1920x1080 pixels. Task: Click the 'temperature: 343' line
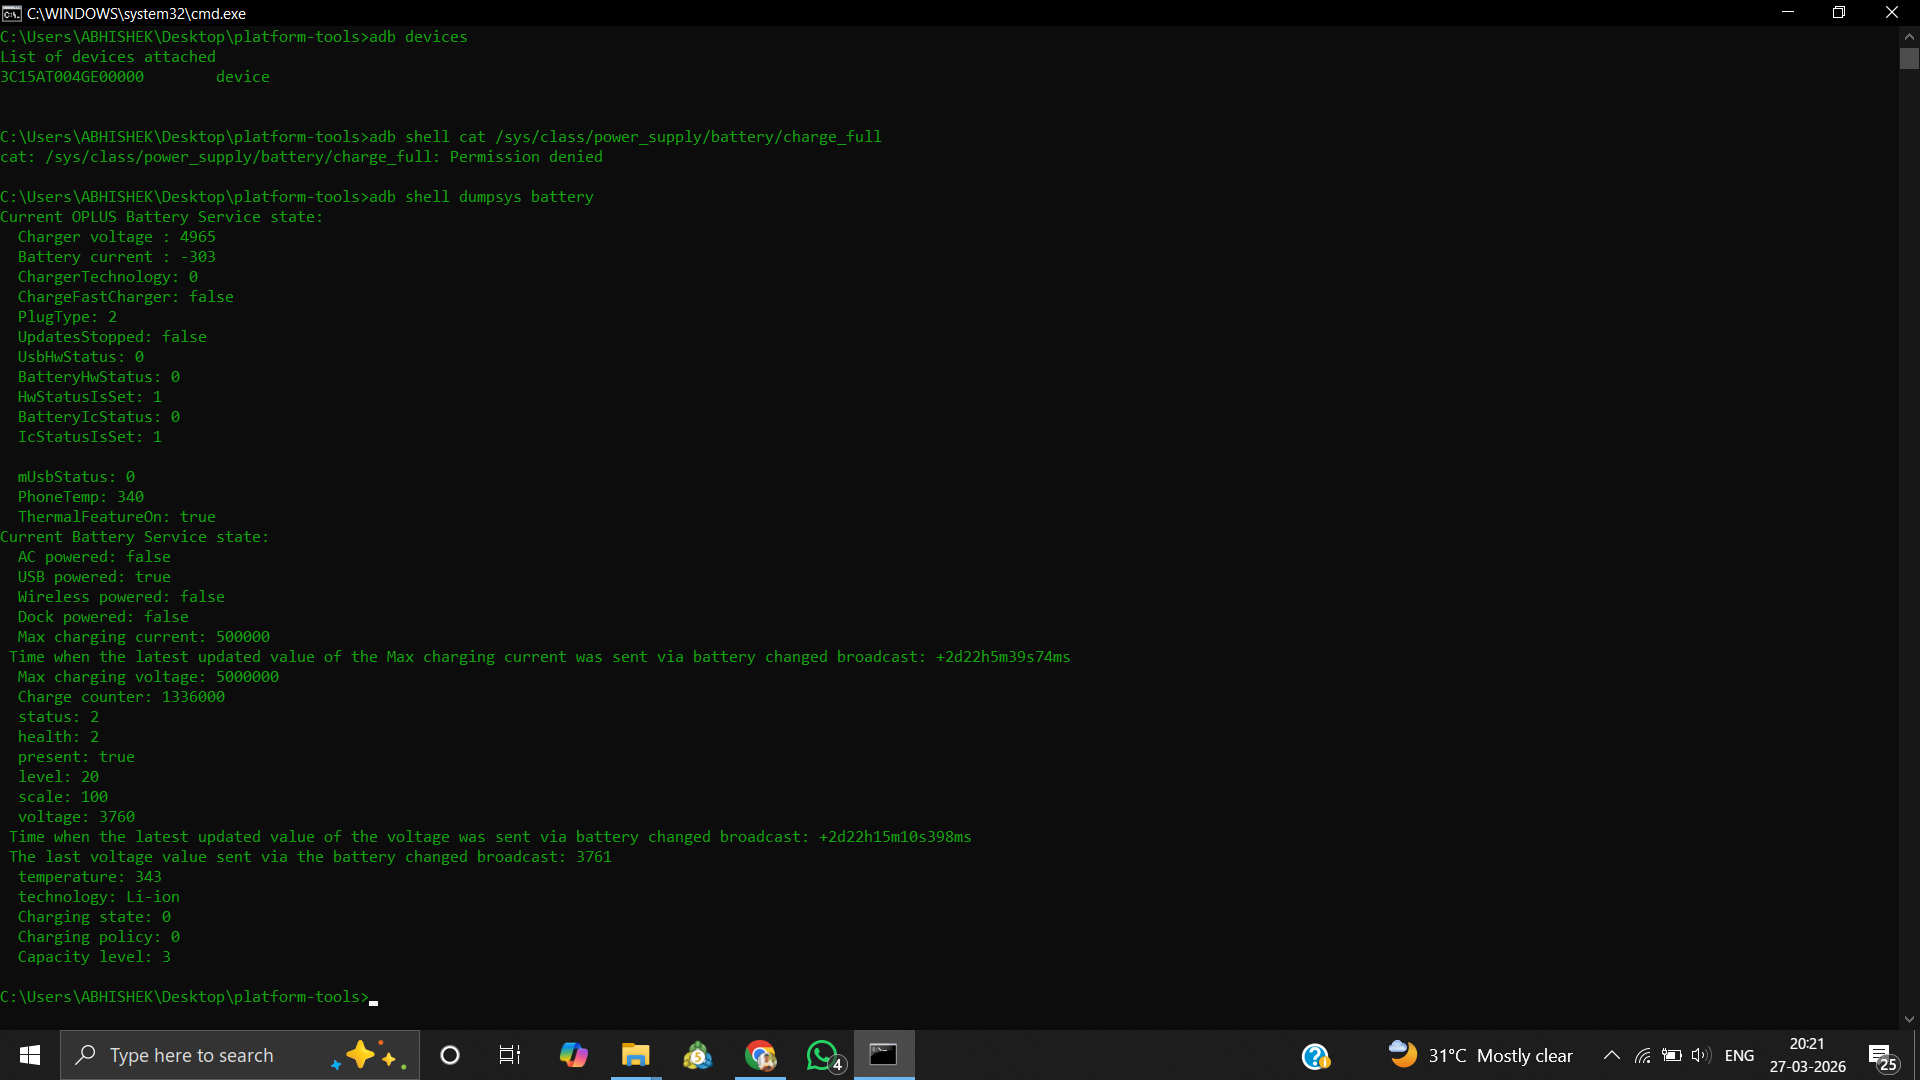(x=89, y=877)
